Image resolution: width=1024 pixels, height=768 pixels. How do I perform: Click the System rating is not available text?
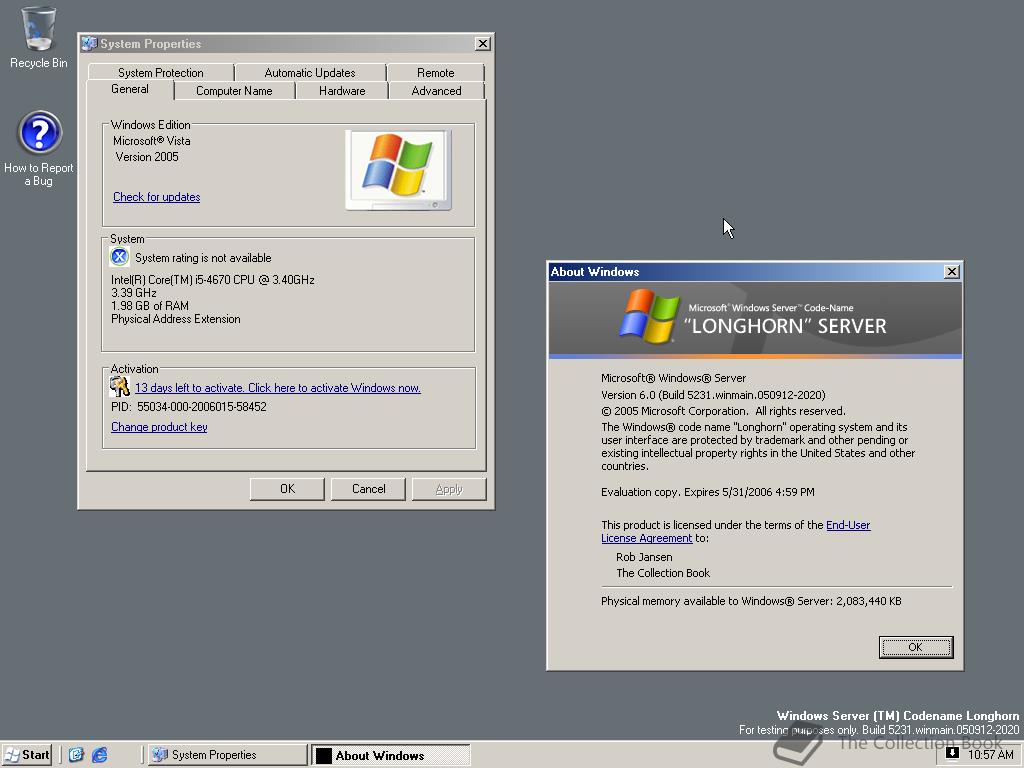click(x=203, y=258)
